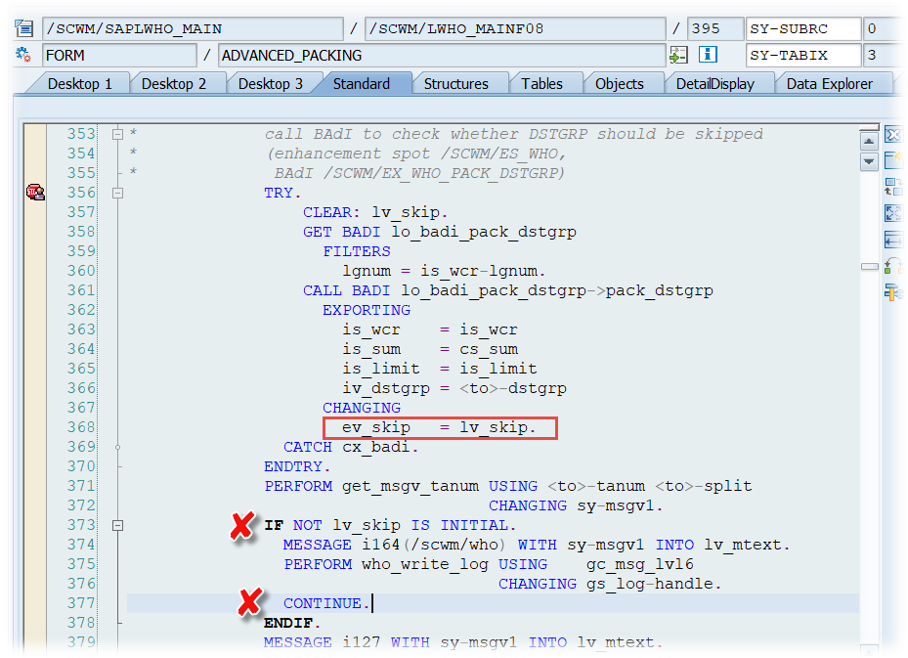Image resolution: width=908 pixels, height=658 pixels.
Task: Click the program display icon beside /SCWM/SAPLWHO_MAIN
Action: coord(24,28)
